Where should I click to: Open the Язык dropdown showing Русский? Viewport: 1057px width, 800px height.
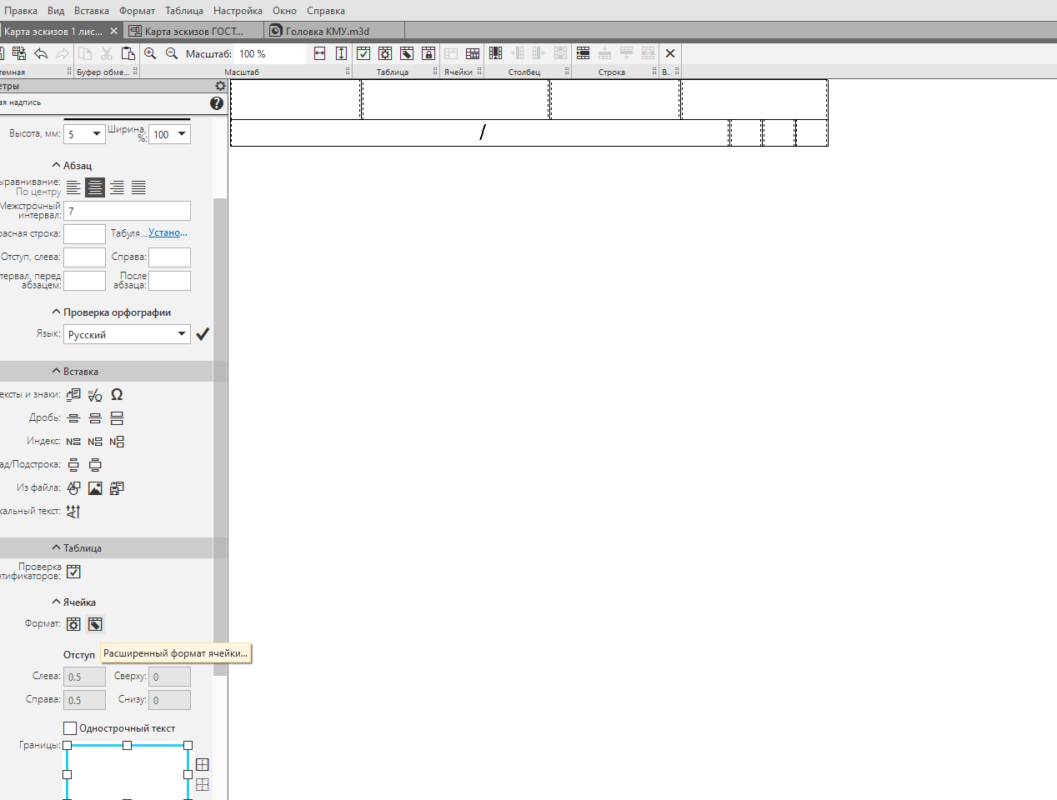[x=127, y=335]
